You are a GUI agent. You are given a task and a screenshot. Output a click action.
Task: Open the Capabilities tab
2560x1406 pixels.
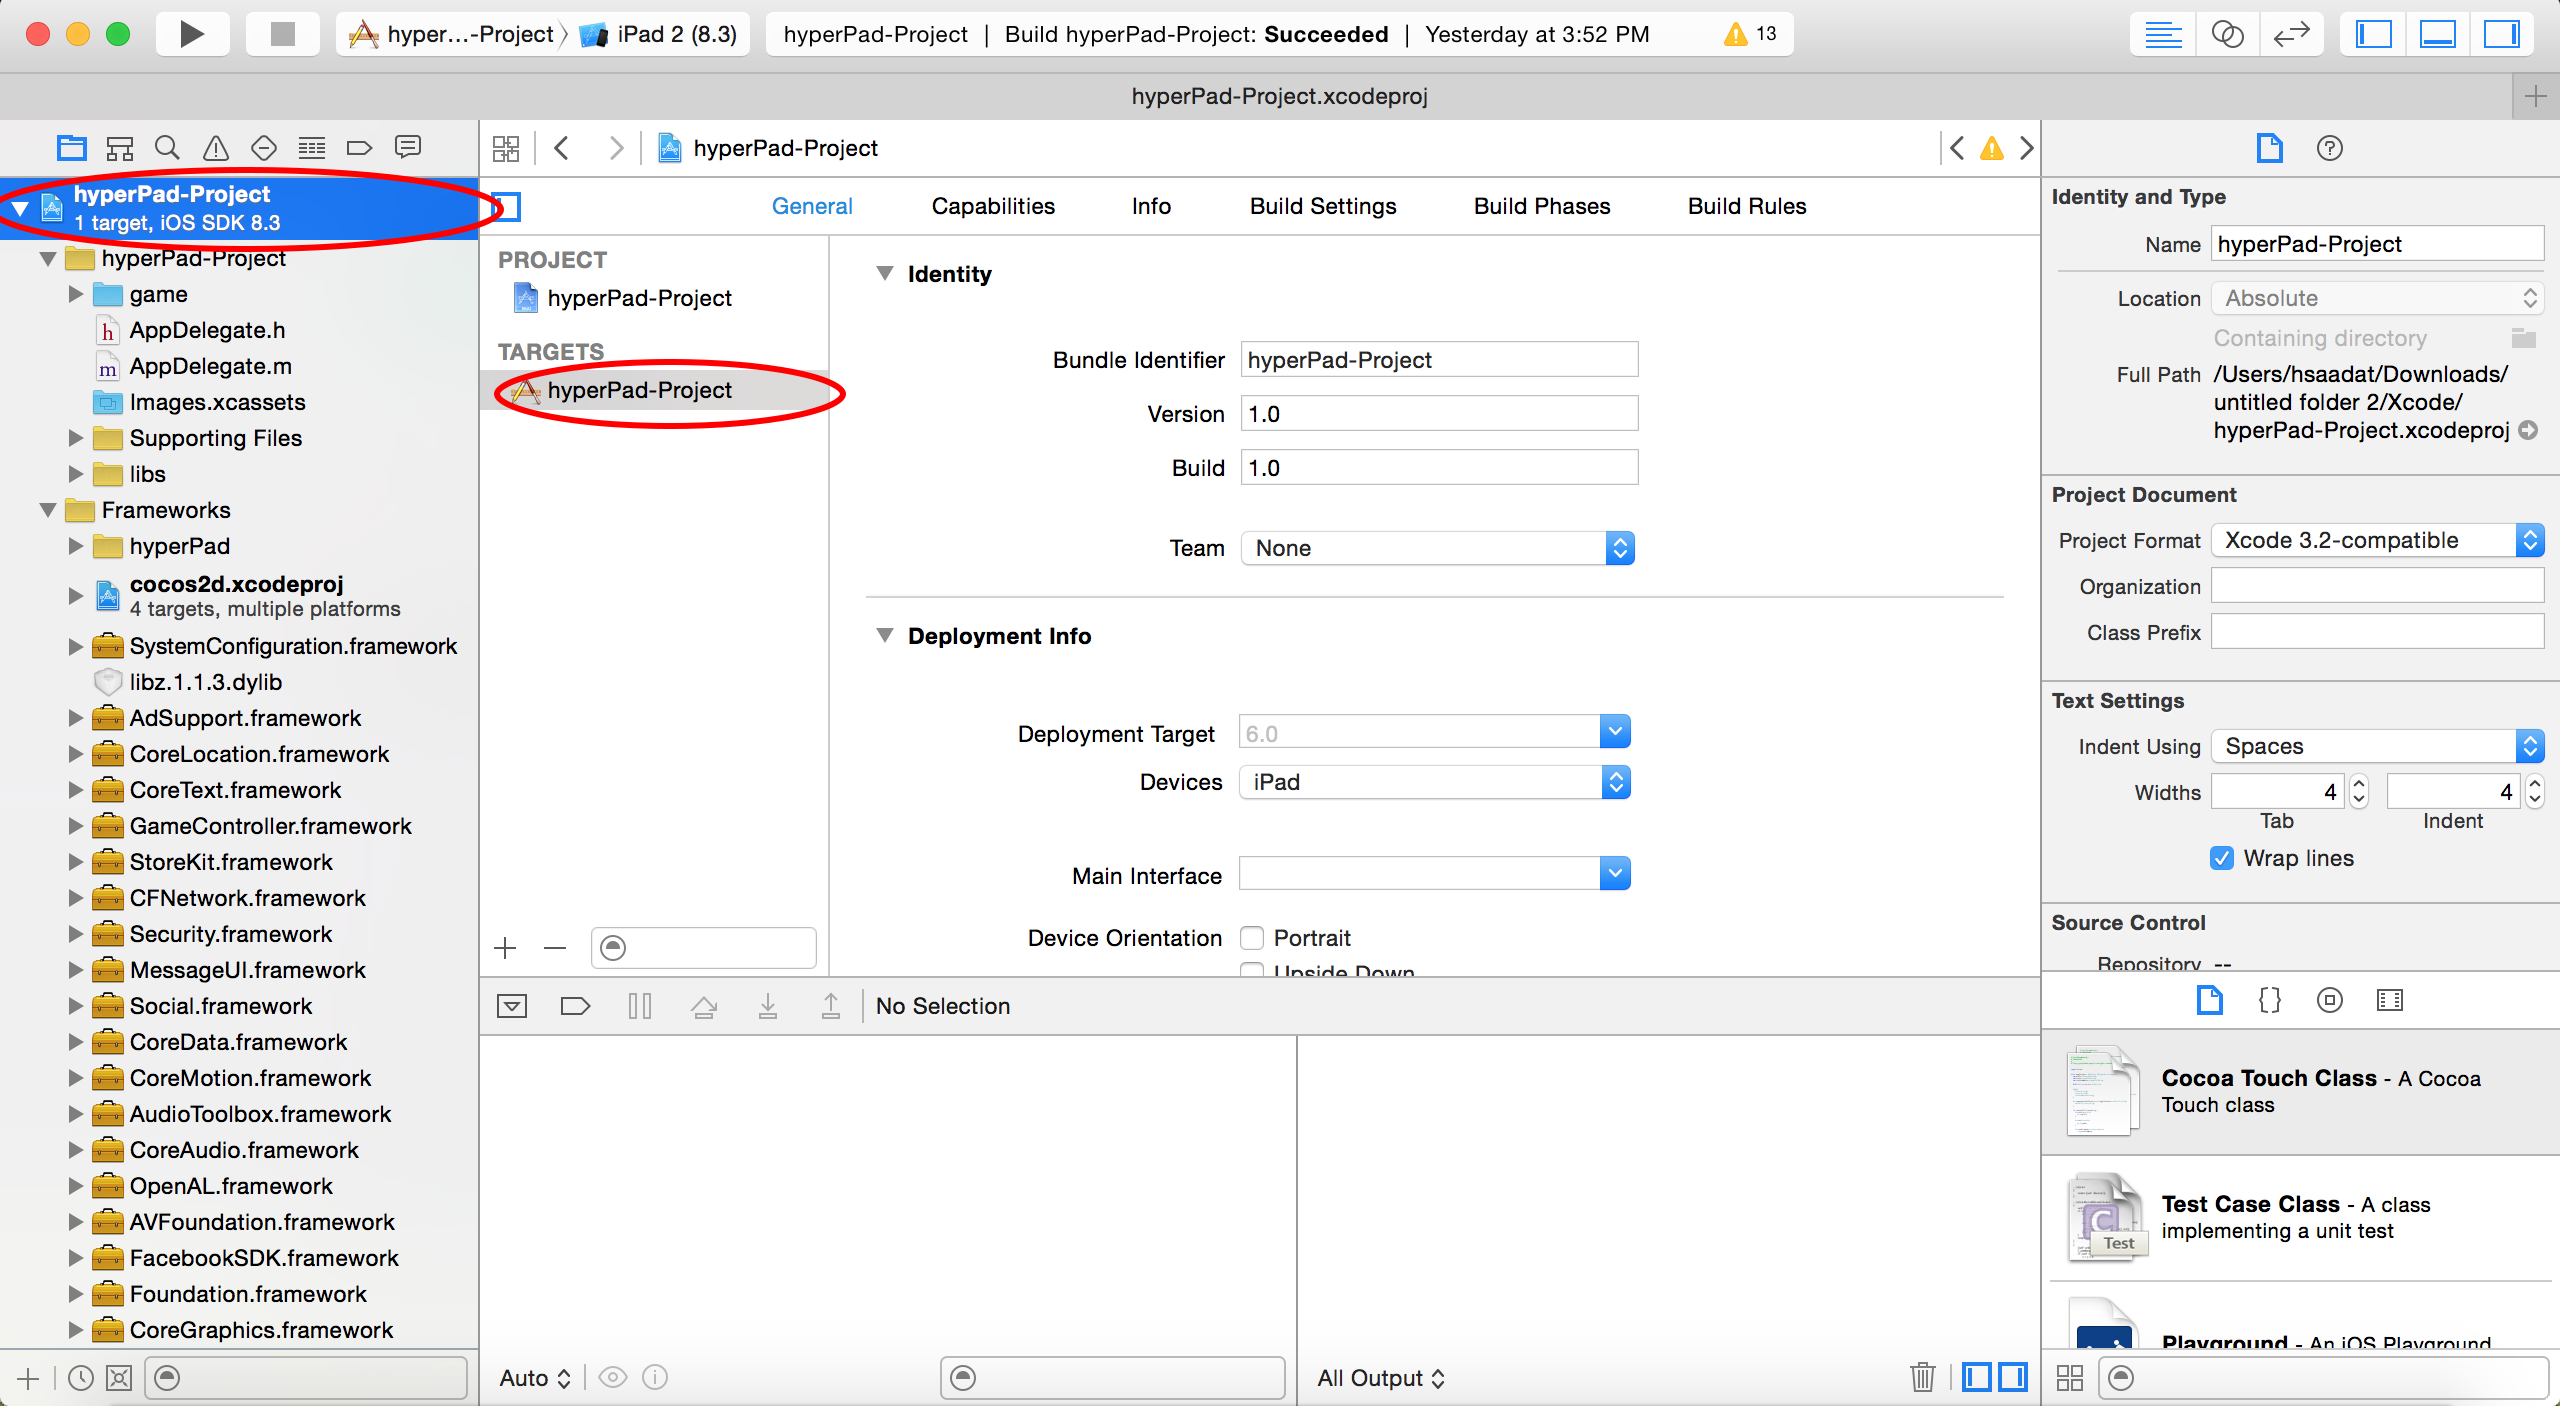coord(992,206)
